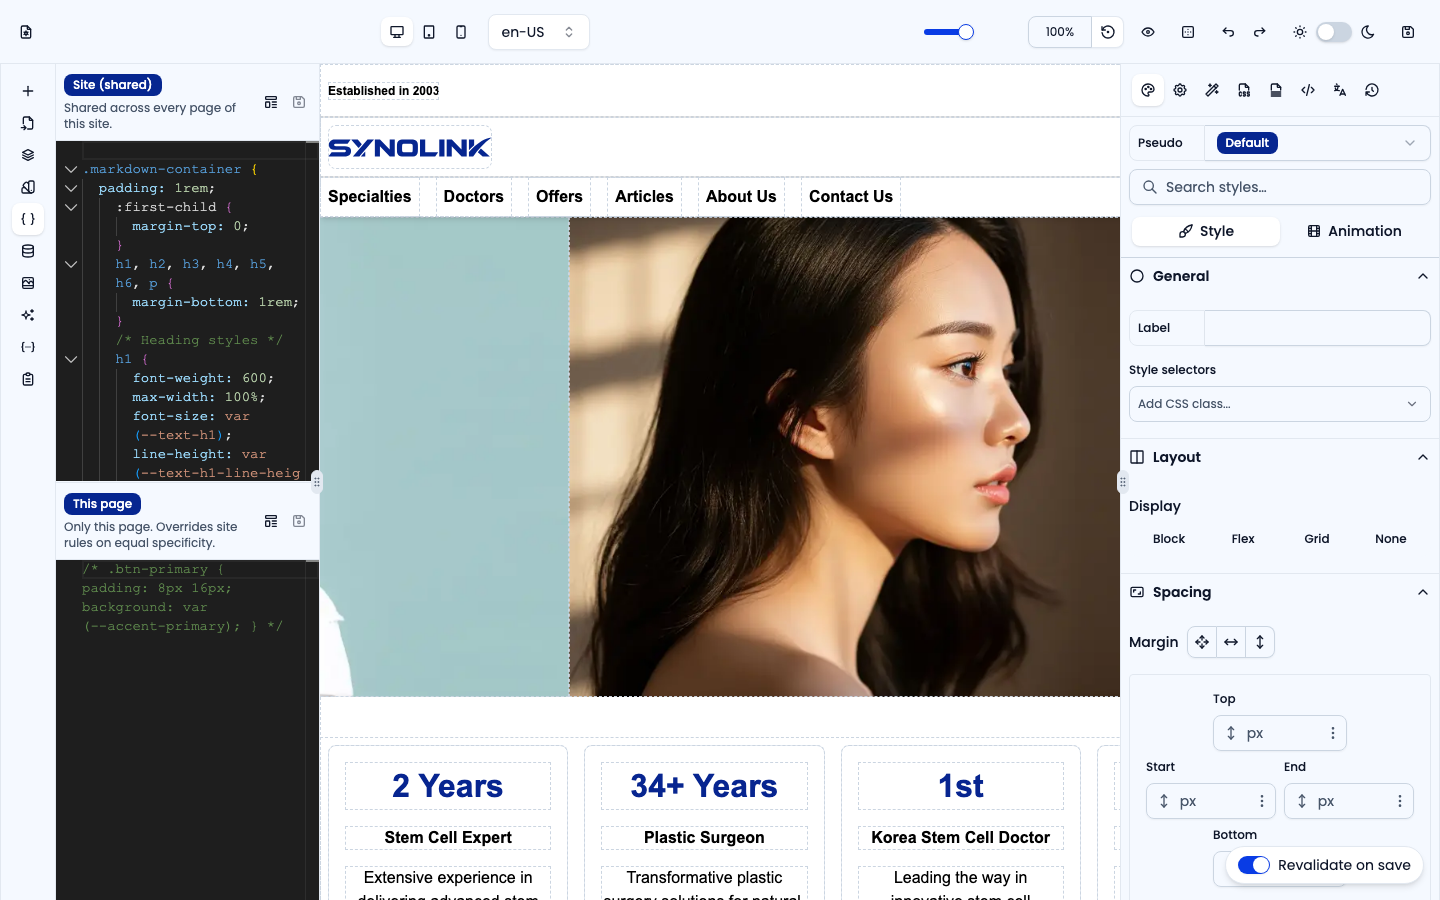1440x900 pixels.
Task: Select mobile phone viewport icon
Action: pos(461,32)
